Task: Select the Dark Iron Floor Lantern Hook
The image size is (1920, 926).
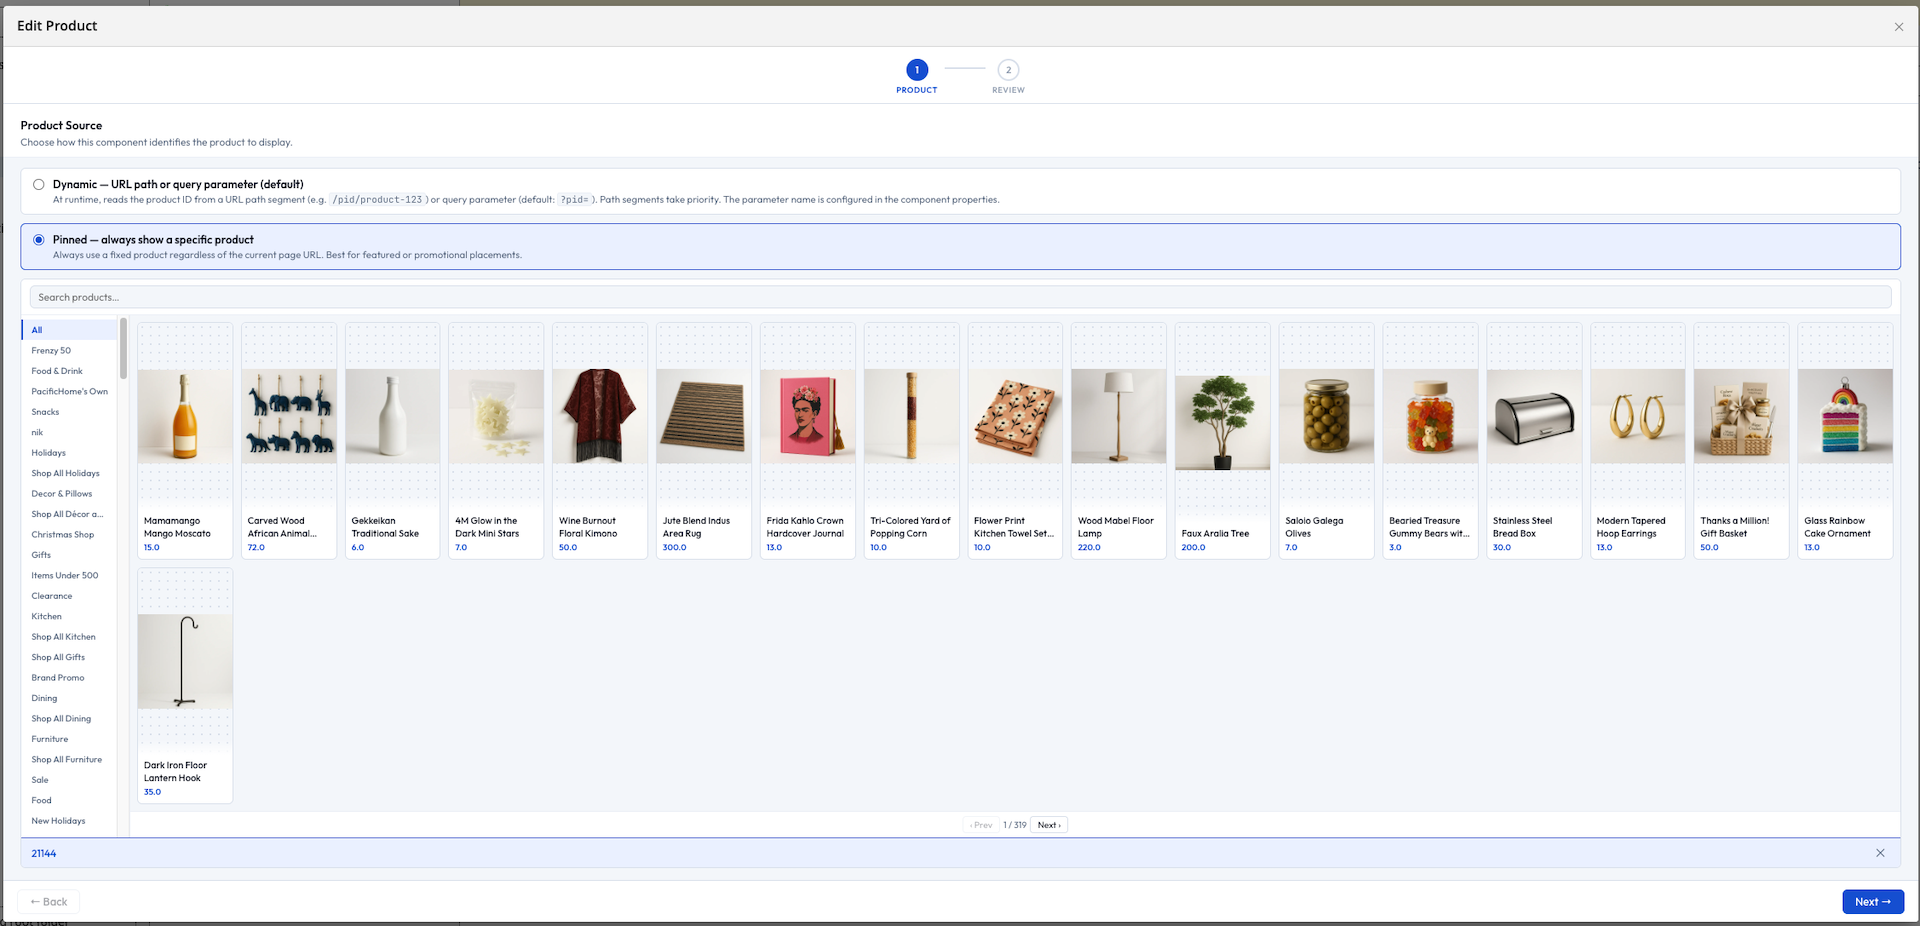Action: coord(185,685)
